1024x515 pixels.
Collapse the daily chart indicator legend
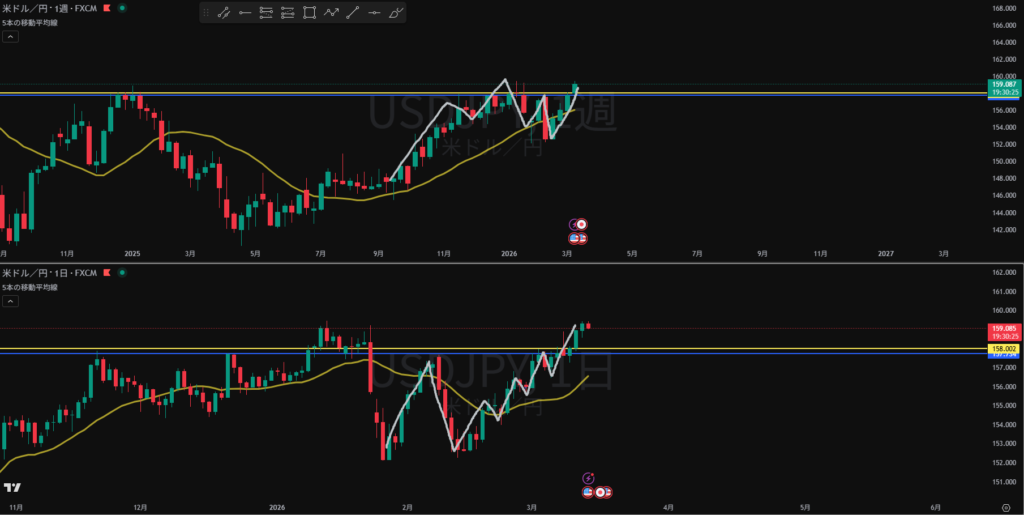pyautogui.click(x=10, y=301)
